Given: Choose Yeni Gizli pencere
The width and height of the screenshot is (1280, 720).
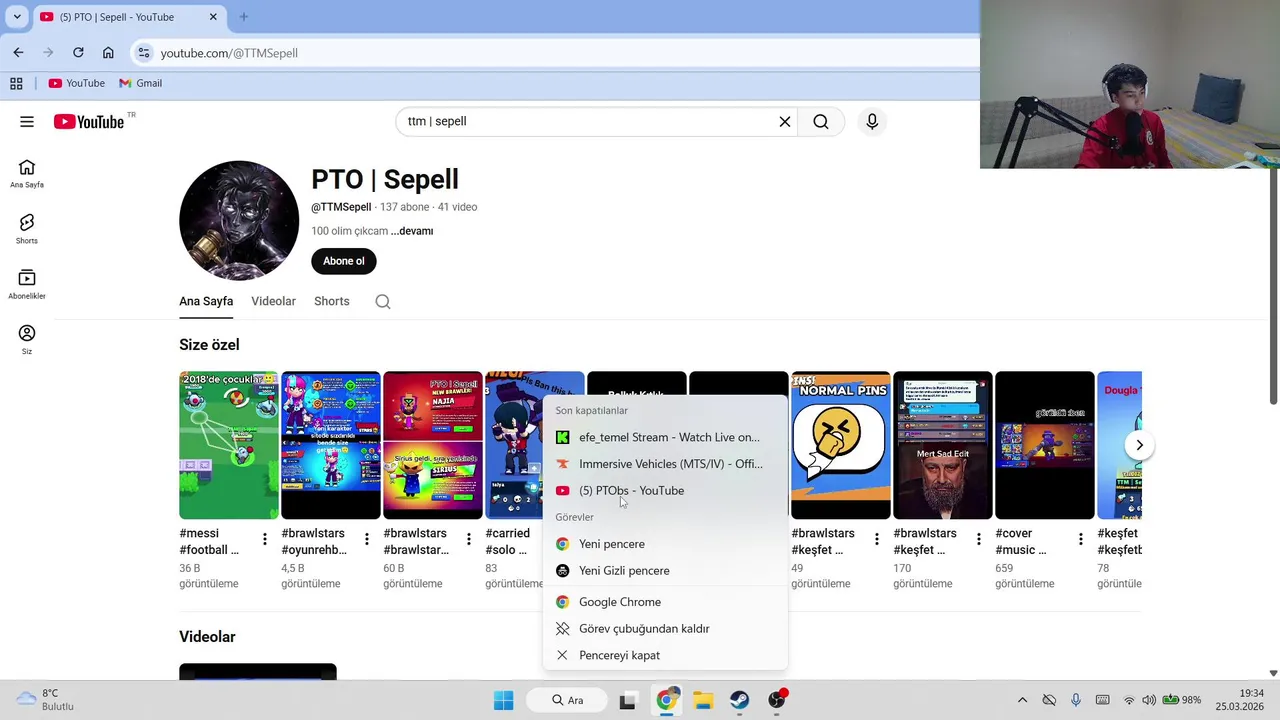Looking at the screenshot, I should pos(665,571).
